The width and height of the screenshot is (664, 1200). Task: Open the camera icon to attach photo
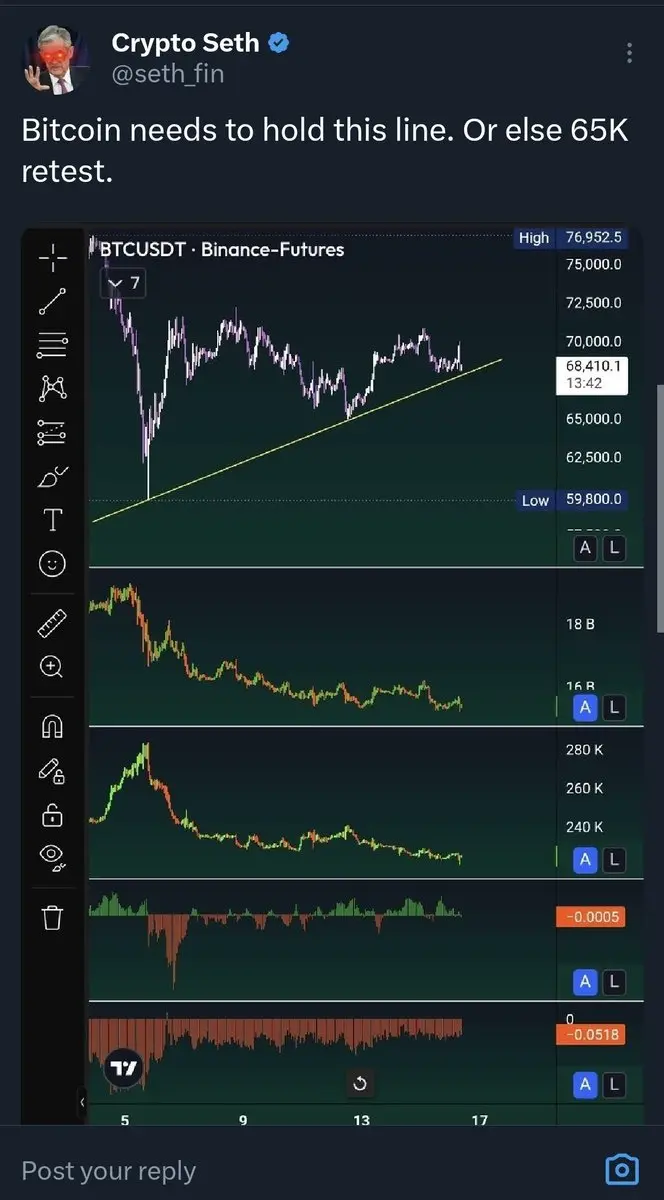point(622,1169)
